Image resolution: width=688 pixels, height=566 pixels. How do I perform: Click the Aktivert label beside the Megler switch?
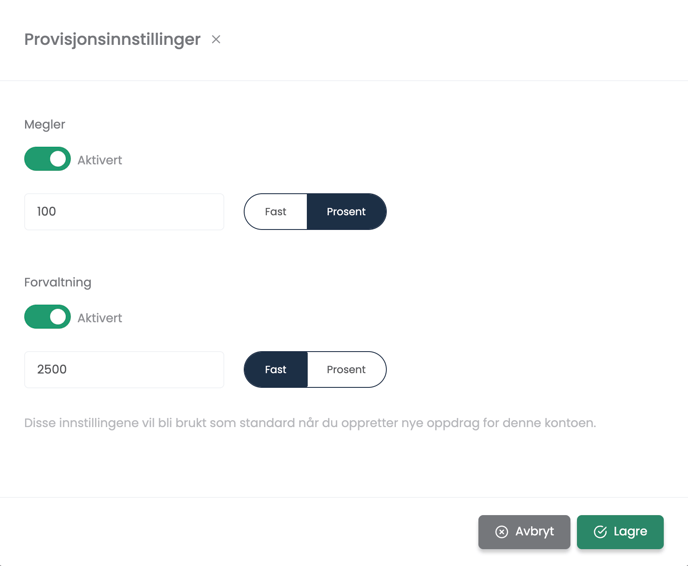(100, 160)
